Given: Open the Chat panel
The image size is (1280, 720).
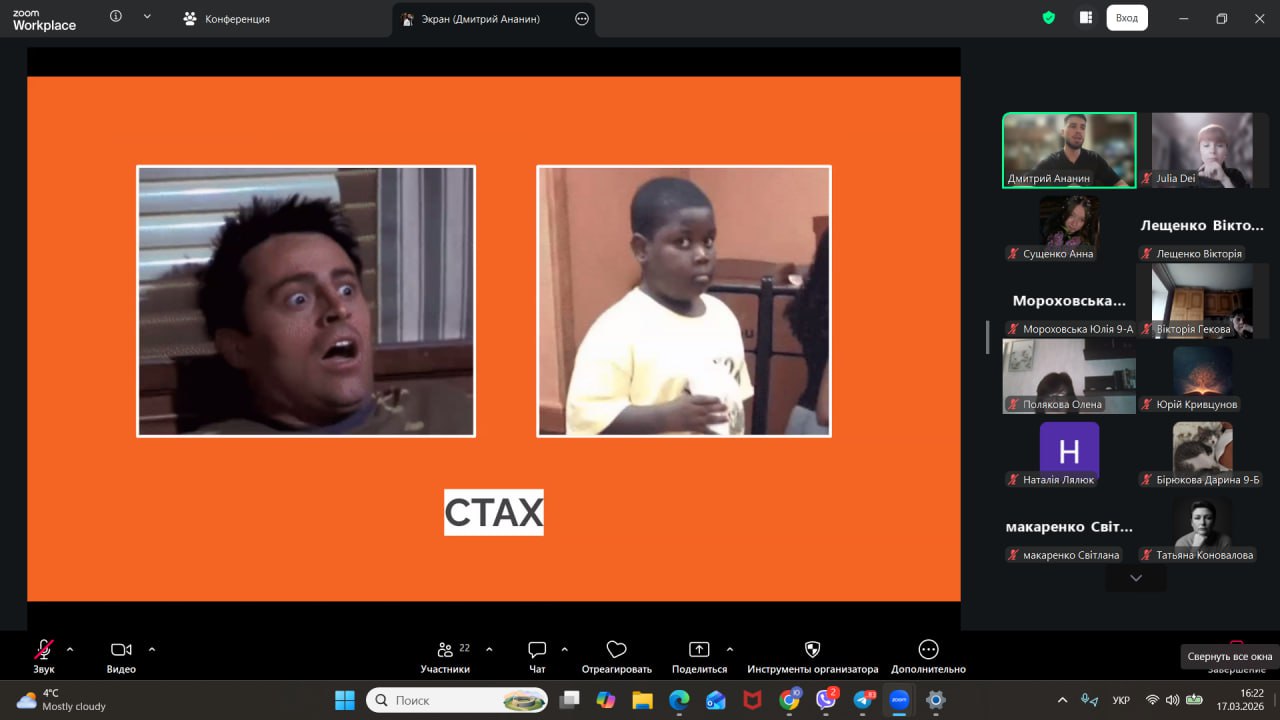Looking at the screenshot, I should coord(537,650).
